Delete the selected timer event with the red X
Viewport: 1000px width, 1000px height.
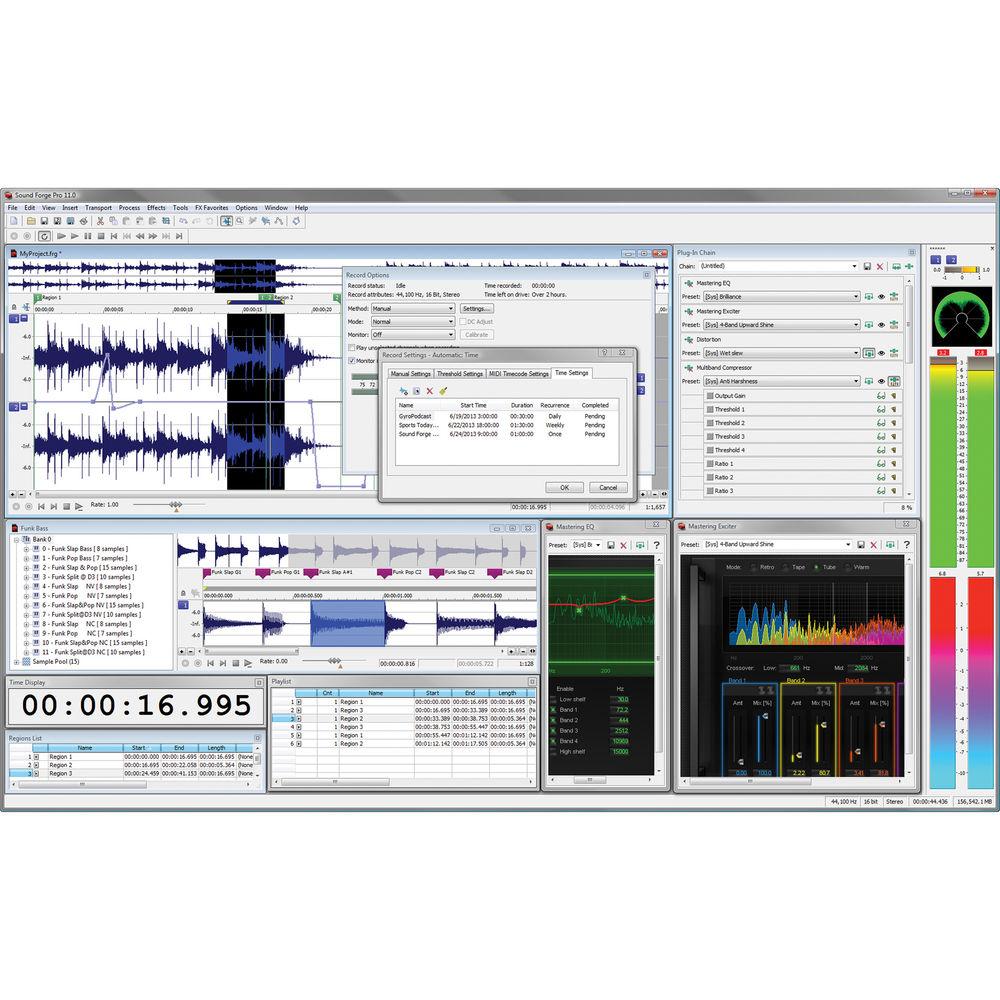429,391
